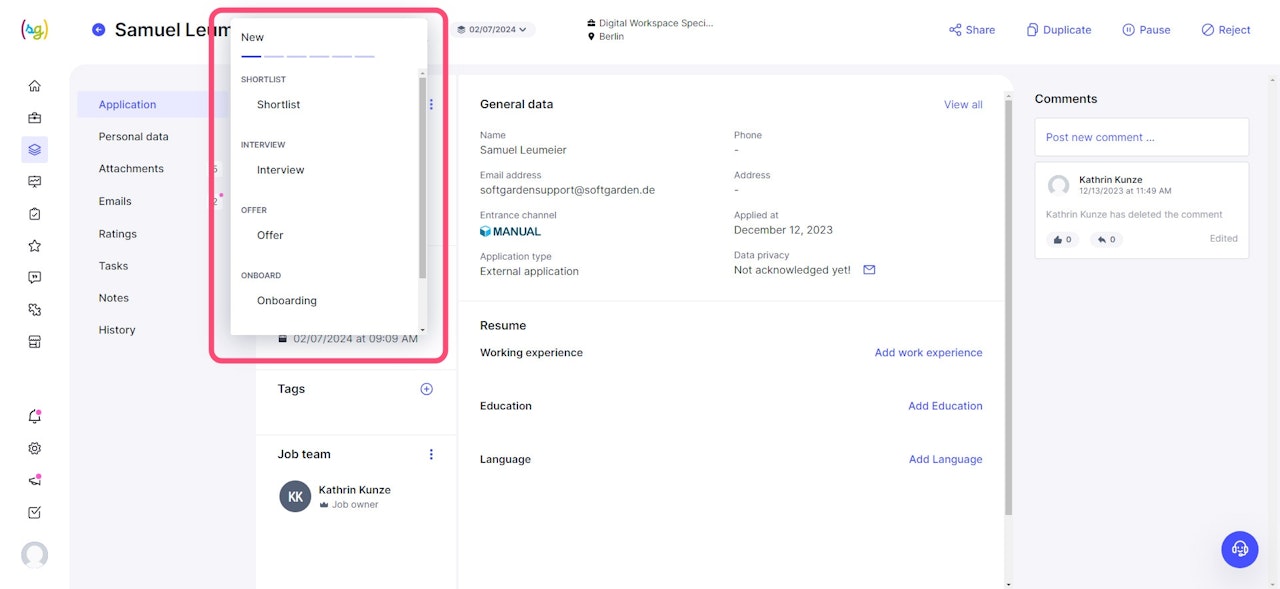Image resolution: width=1280 pixels, height=589 pixels.
Task: Click Add work experience link
Action: 928,353
